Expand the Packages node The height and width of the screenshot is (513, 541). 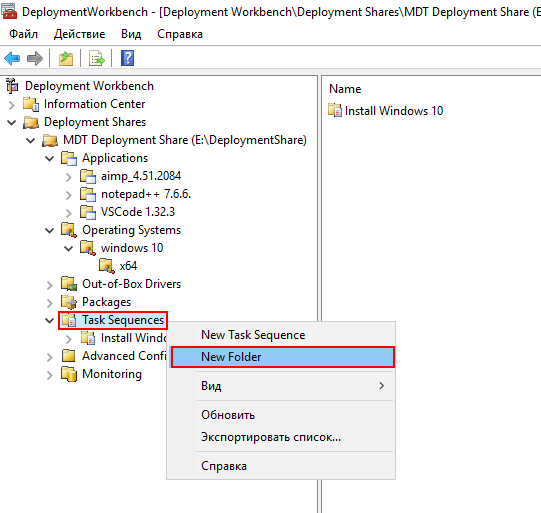[x=50, y=303]
